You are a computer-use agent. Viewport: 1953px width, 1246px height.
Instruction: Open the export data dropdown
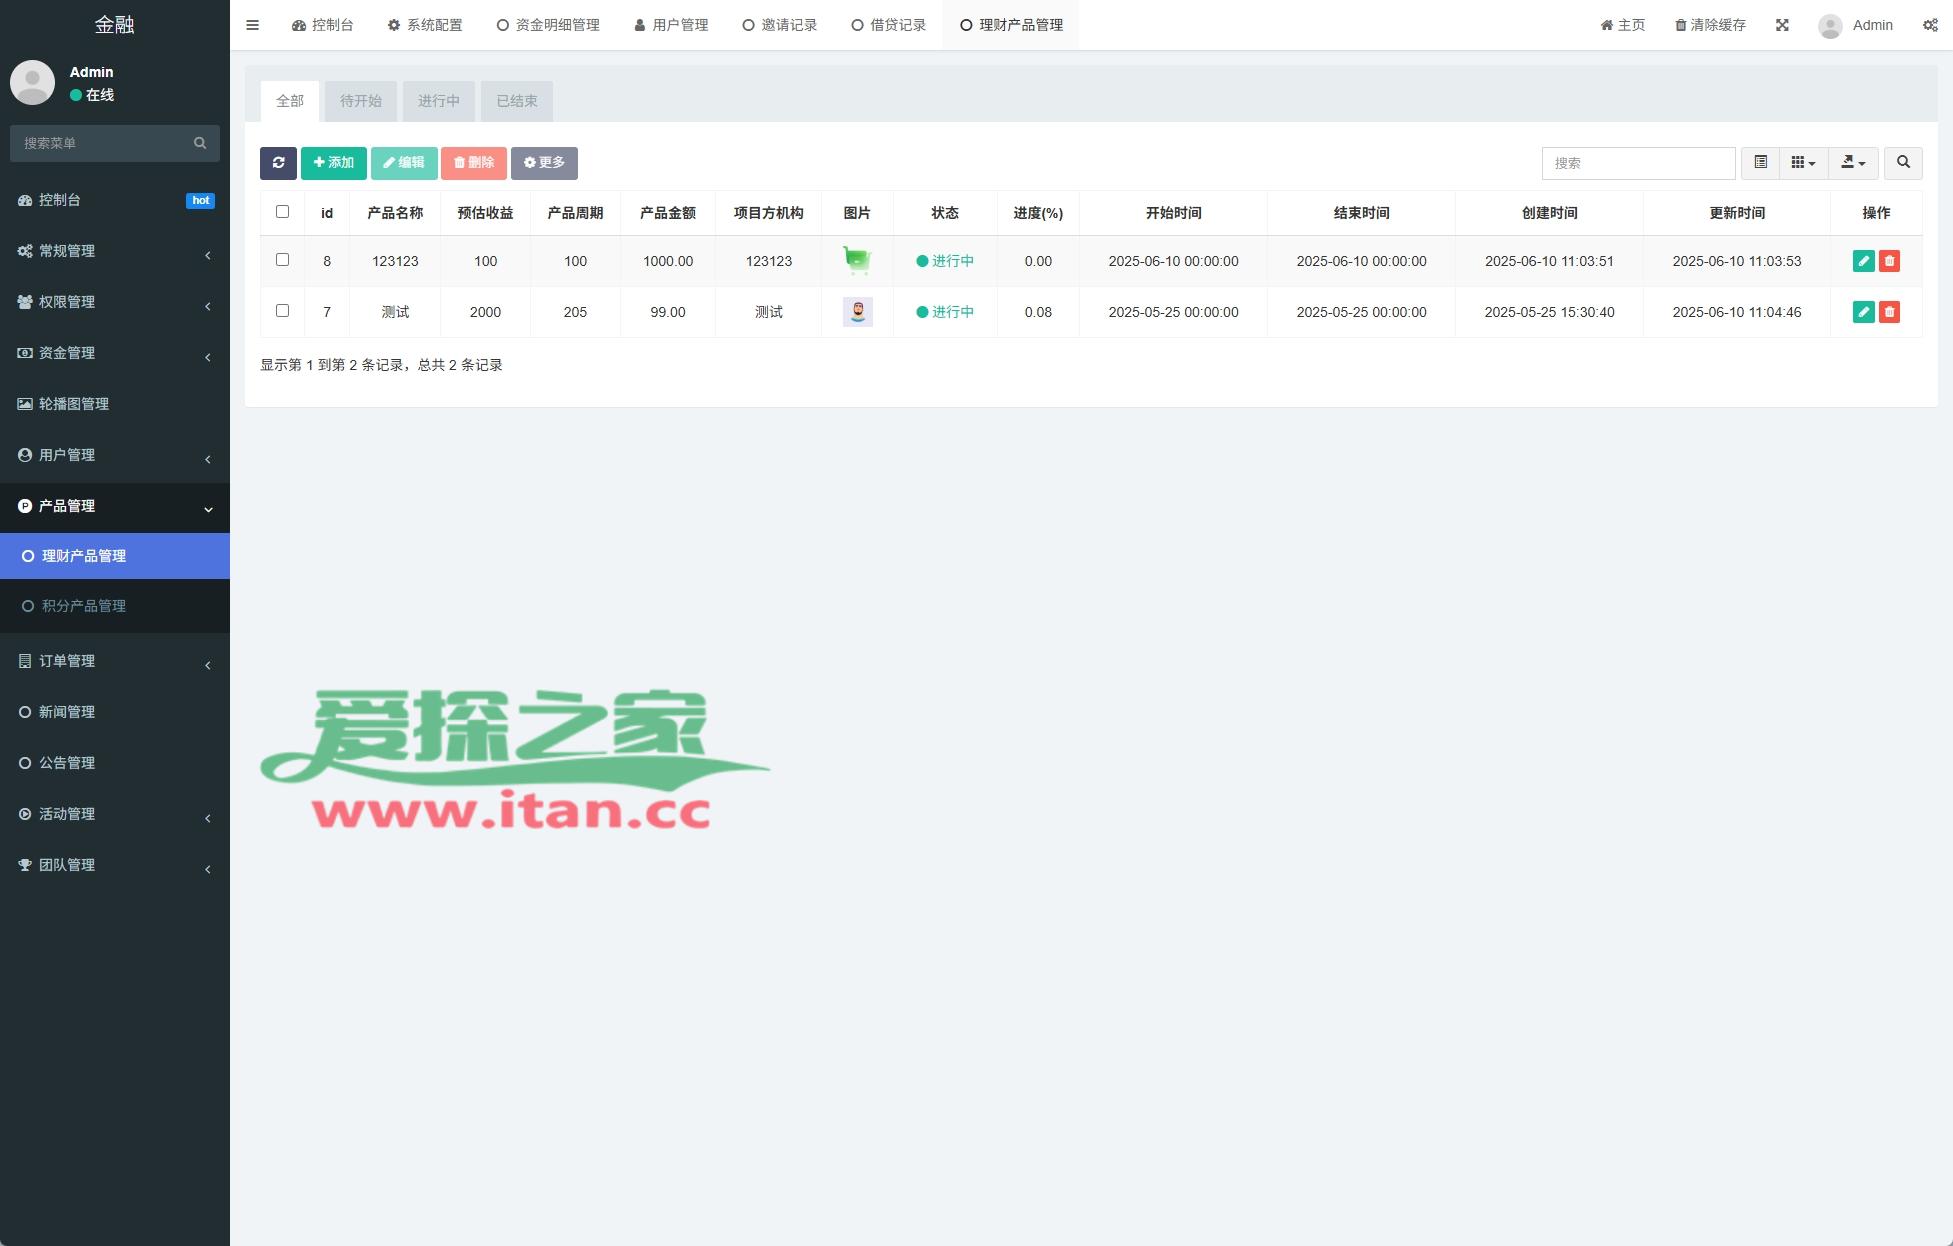(1853, 163)
